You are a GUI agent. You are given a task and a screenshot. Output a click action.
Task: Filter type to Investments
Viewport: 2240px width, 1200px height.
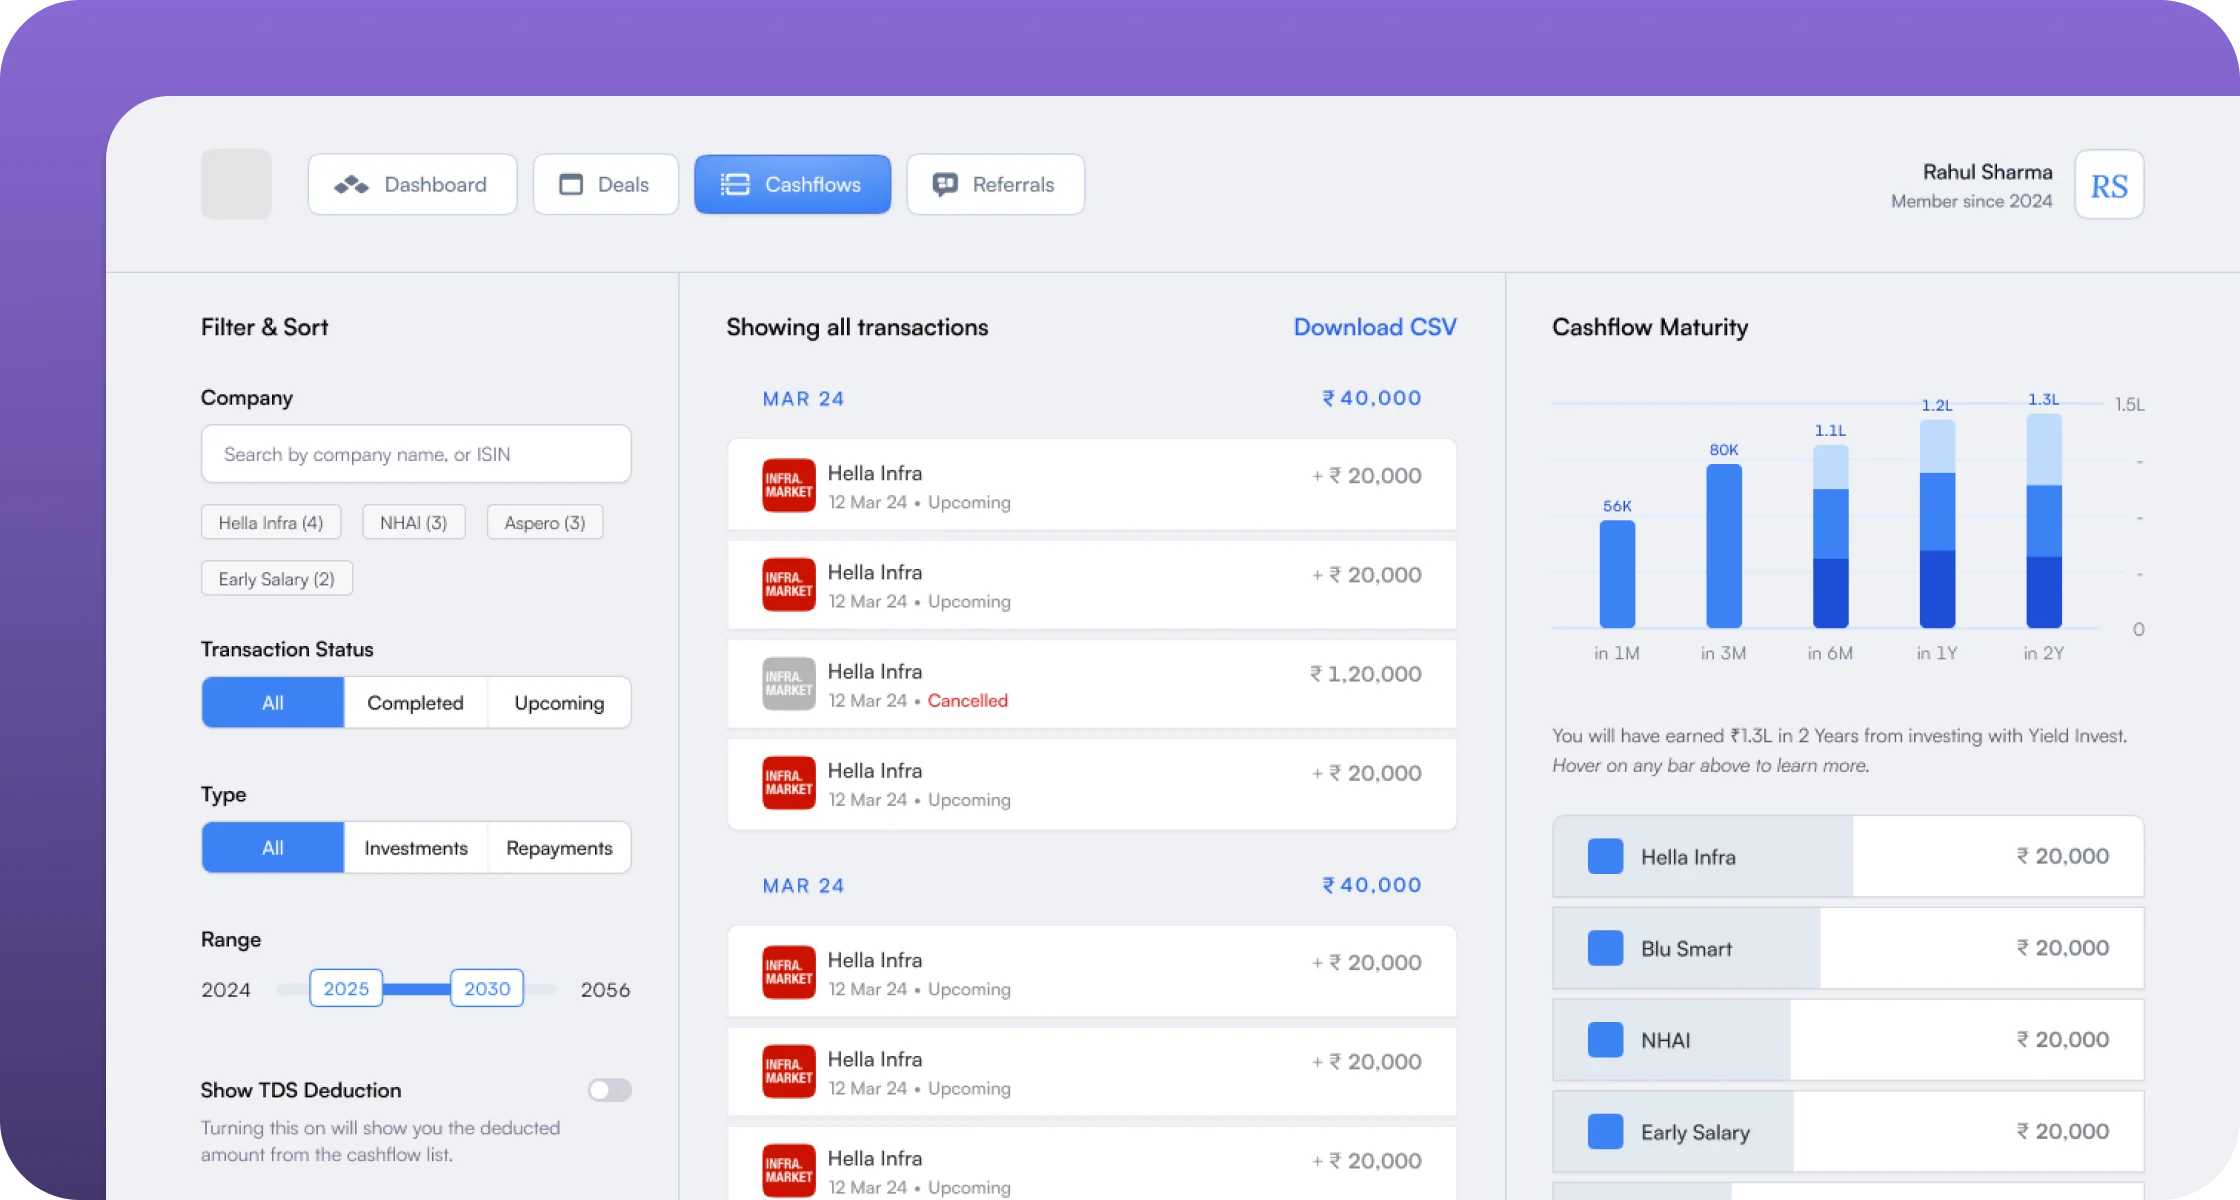[x=415, y=847]
